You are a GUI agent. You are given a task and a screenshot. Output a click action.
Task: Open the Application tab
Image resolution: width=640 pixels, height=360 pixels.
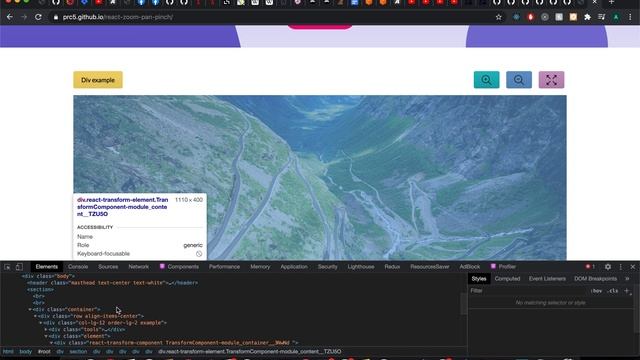294,267
